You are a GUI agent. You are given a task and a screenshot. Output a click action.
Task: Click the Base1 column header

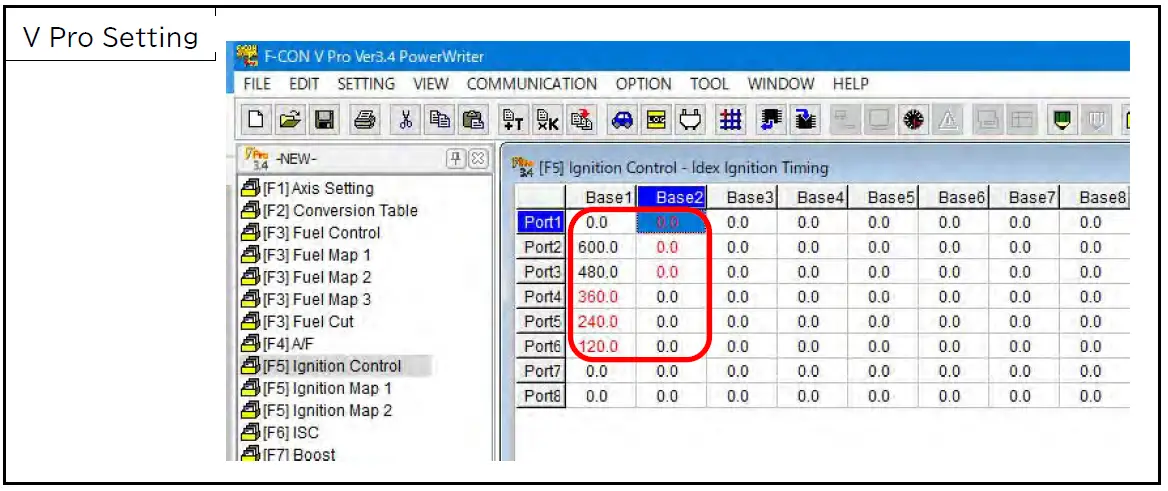pyautogui.click(x=601, y=197)
